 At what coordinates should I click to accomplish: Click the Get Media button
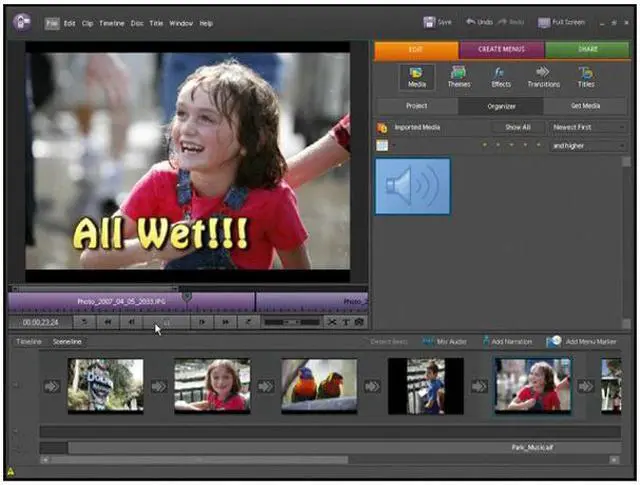(x=585, y=106)
